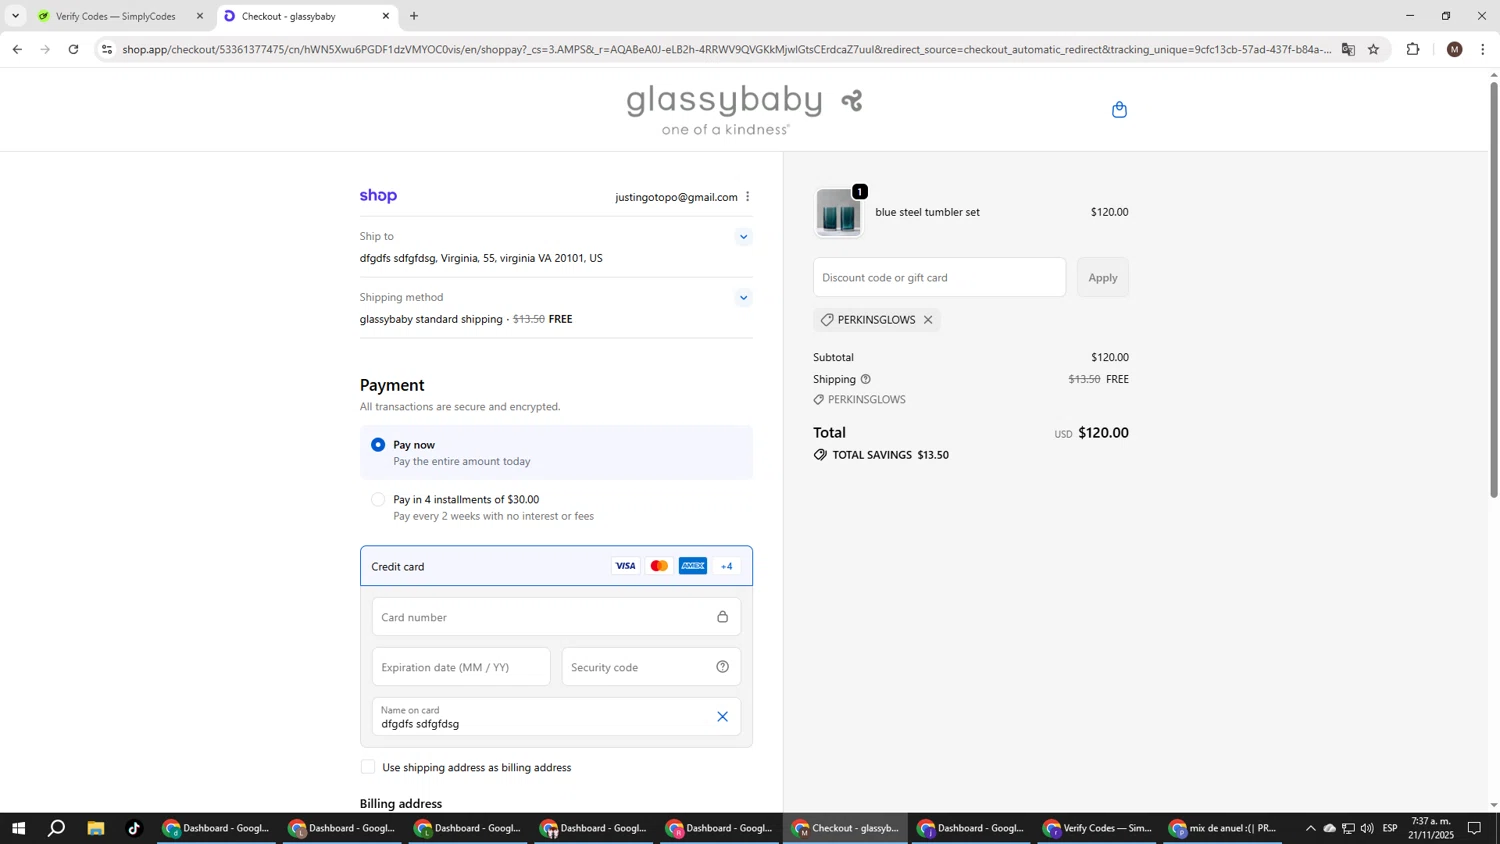Select Pay in 4 installments option
Viewport: 1500px width, 844px height.
coord(378,500)
